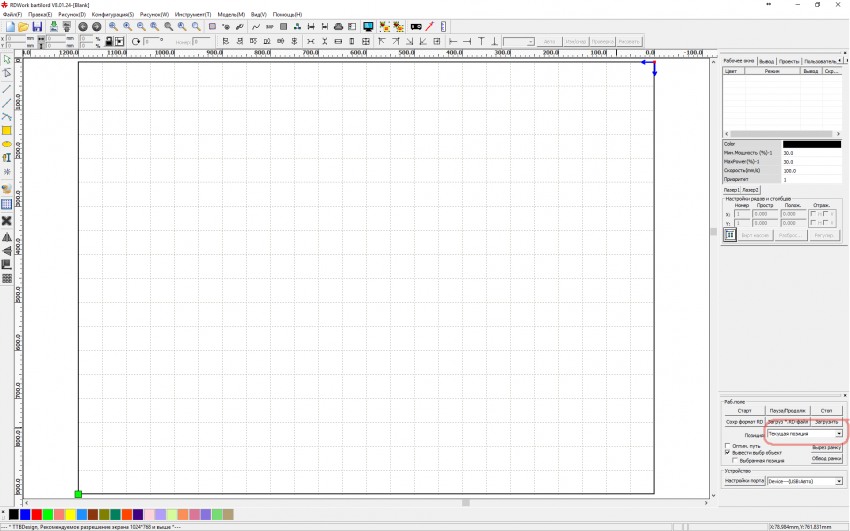Pick the Bezier curve tool
The width and height of the screenshot is (850, 531).
[7, 116]
